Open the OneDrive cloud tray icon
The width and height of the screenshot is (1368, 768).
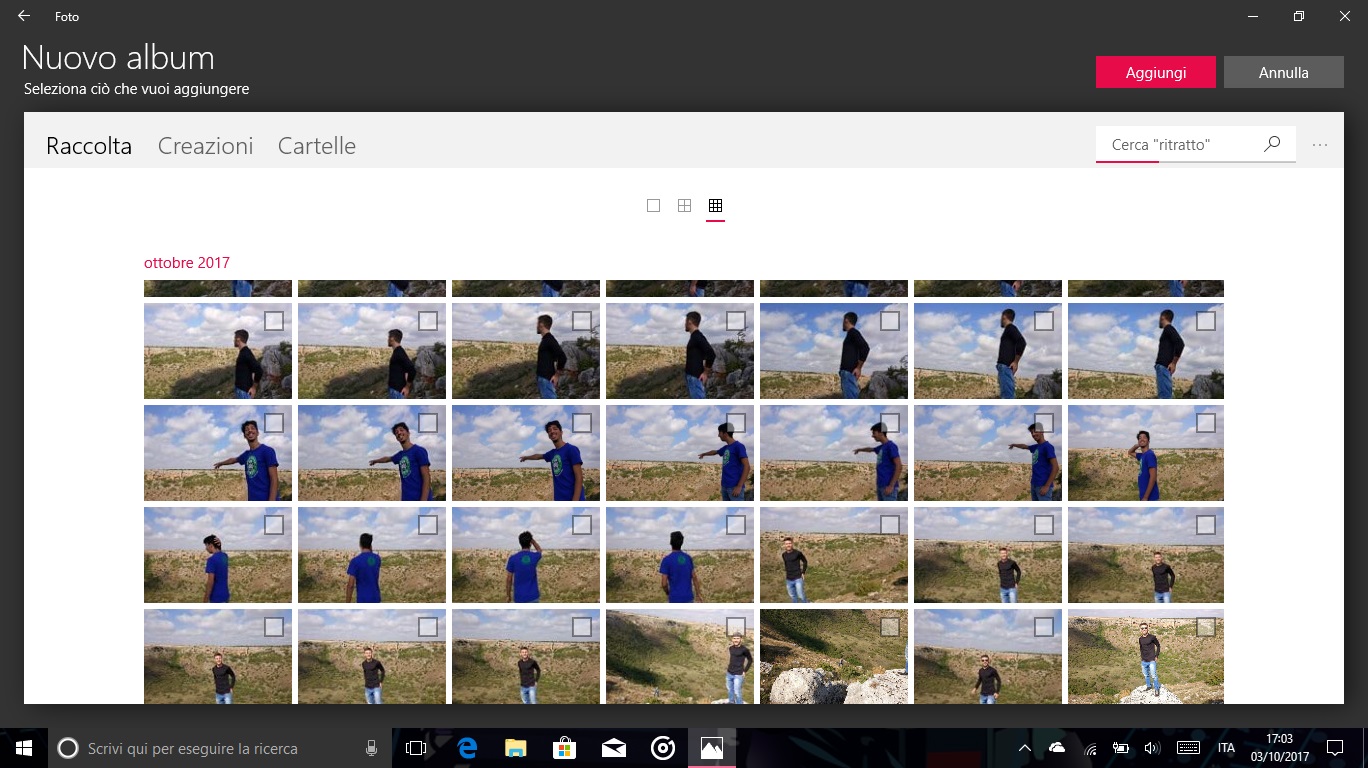[x=1057, y=748]
